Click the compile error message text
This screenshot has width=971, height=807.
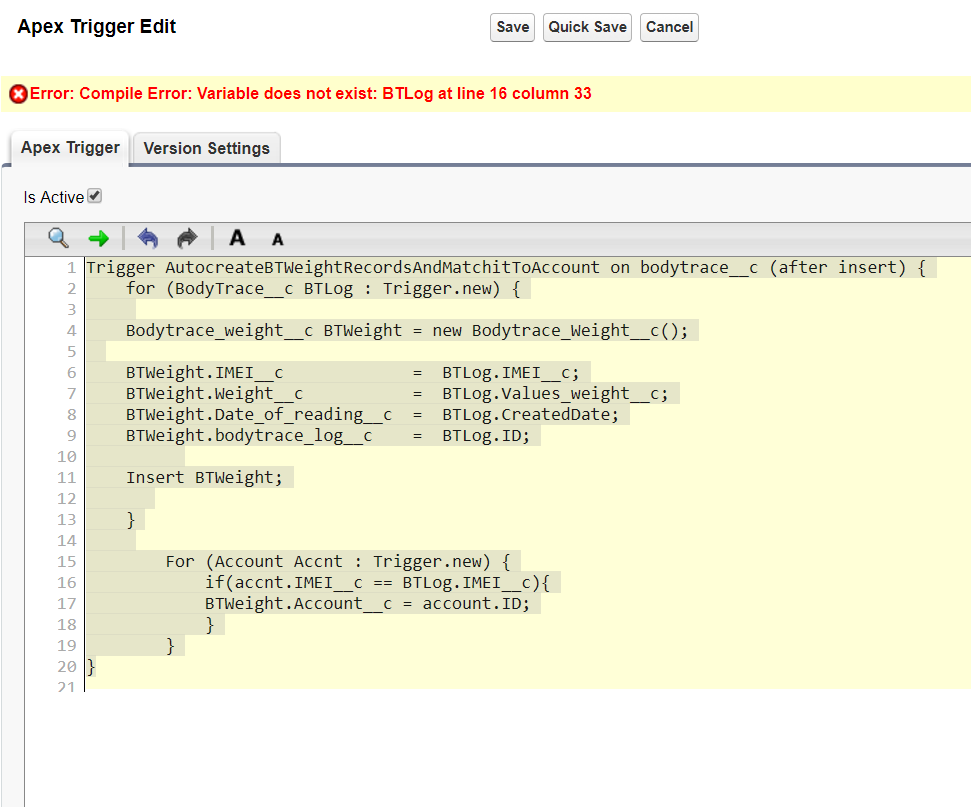point(310,94)
